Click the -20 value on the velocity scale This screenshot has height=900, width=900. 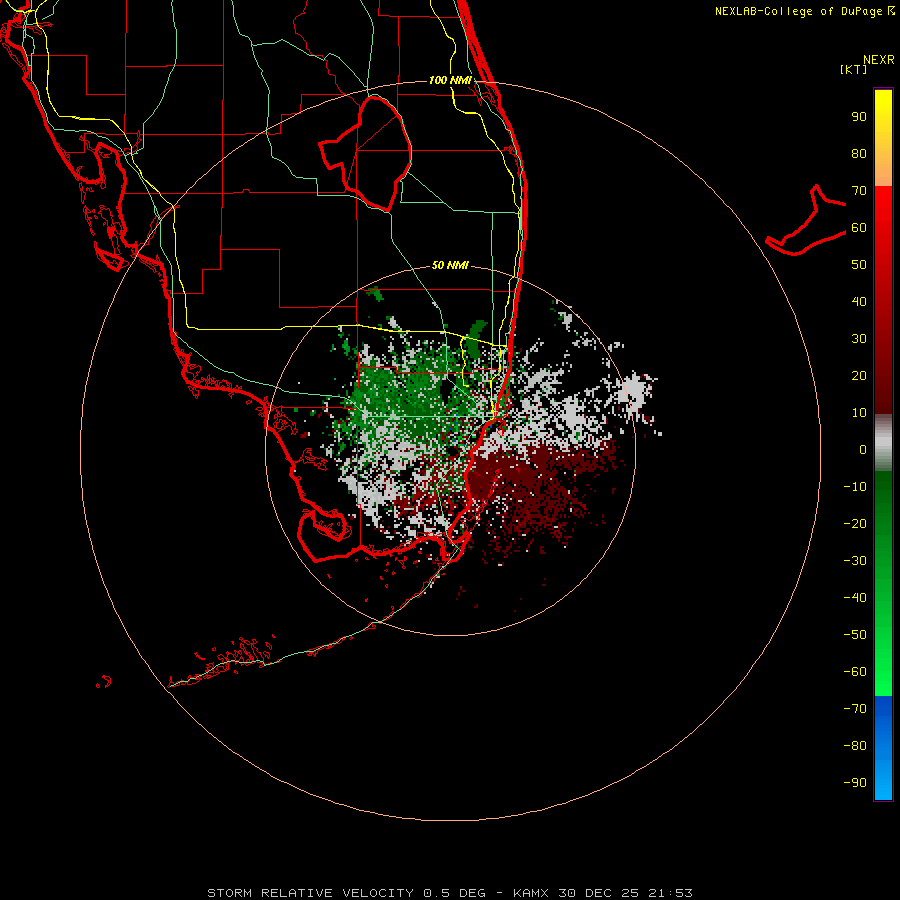point(855,523)
